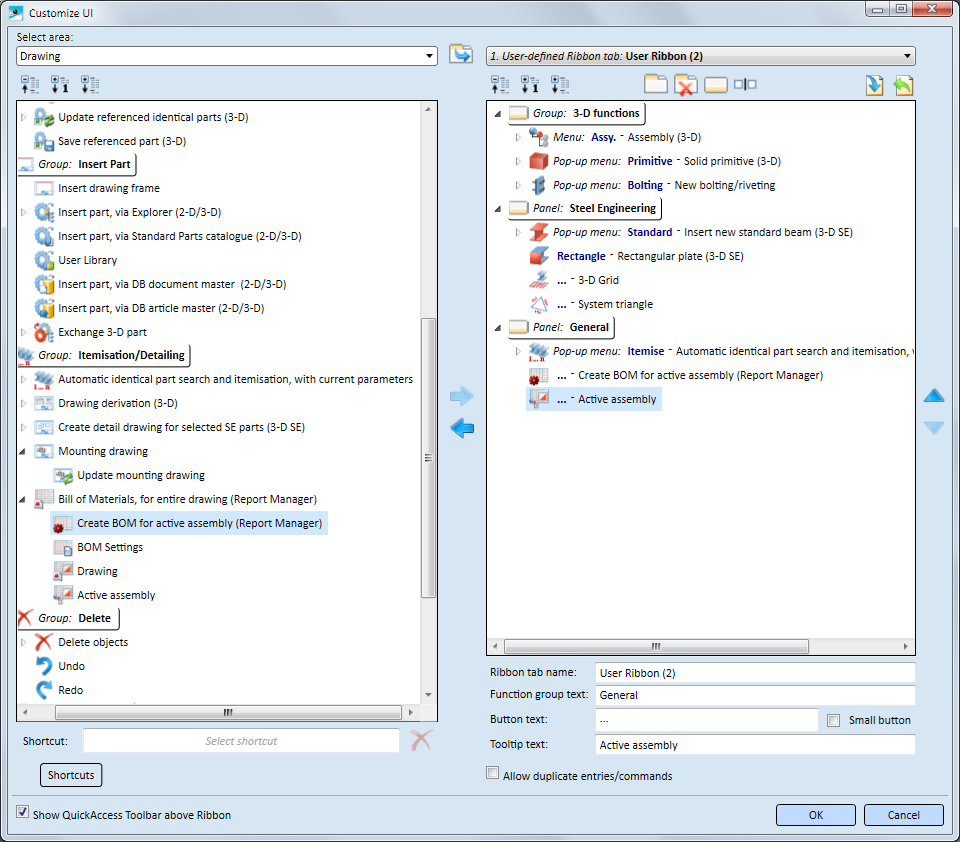Click the delete tab icon with red X
The image size is (960, 842).
685,85
